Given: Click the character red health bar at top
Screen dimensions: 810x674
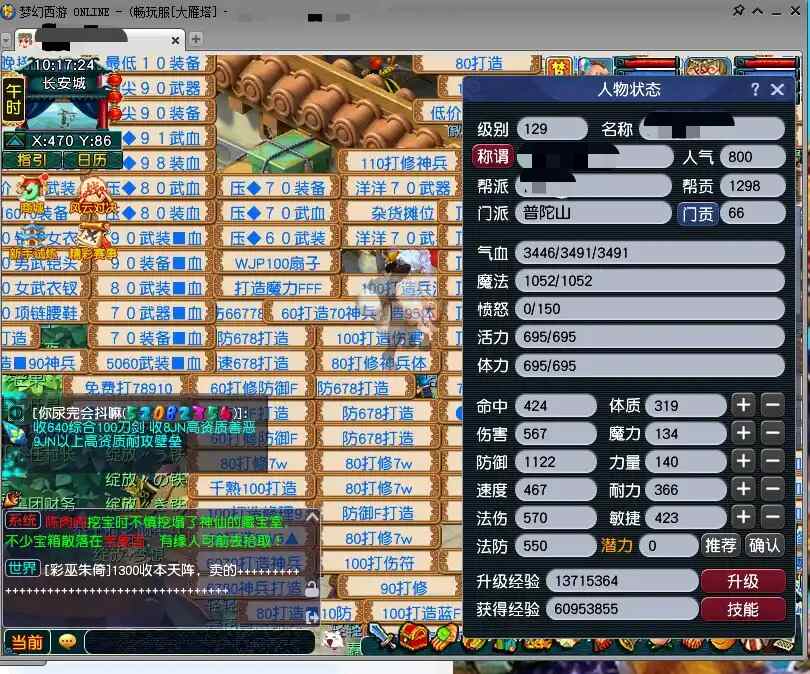Looking at the screenshot, I should click(x=646, y=63).
